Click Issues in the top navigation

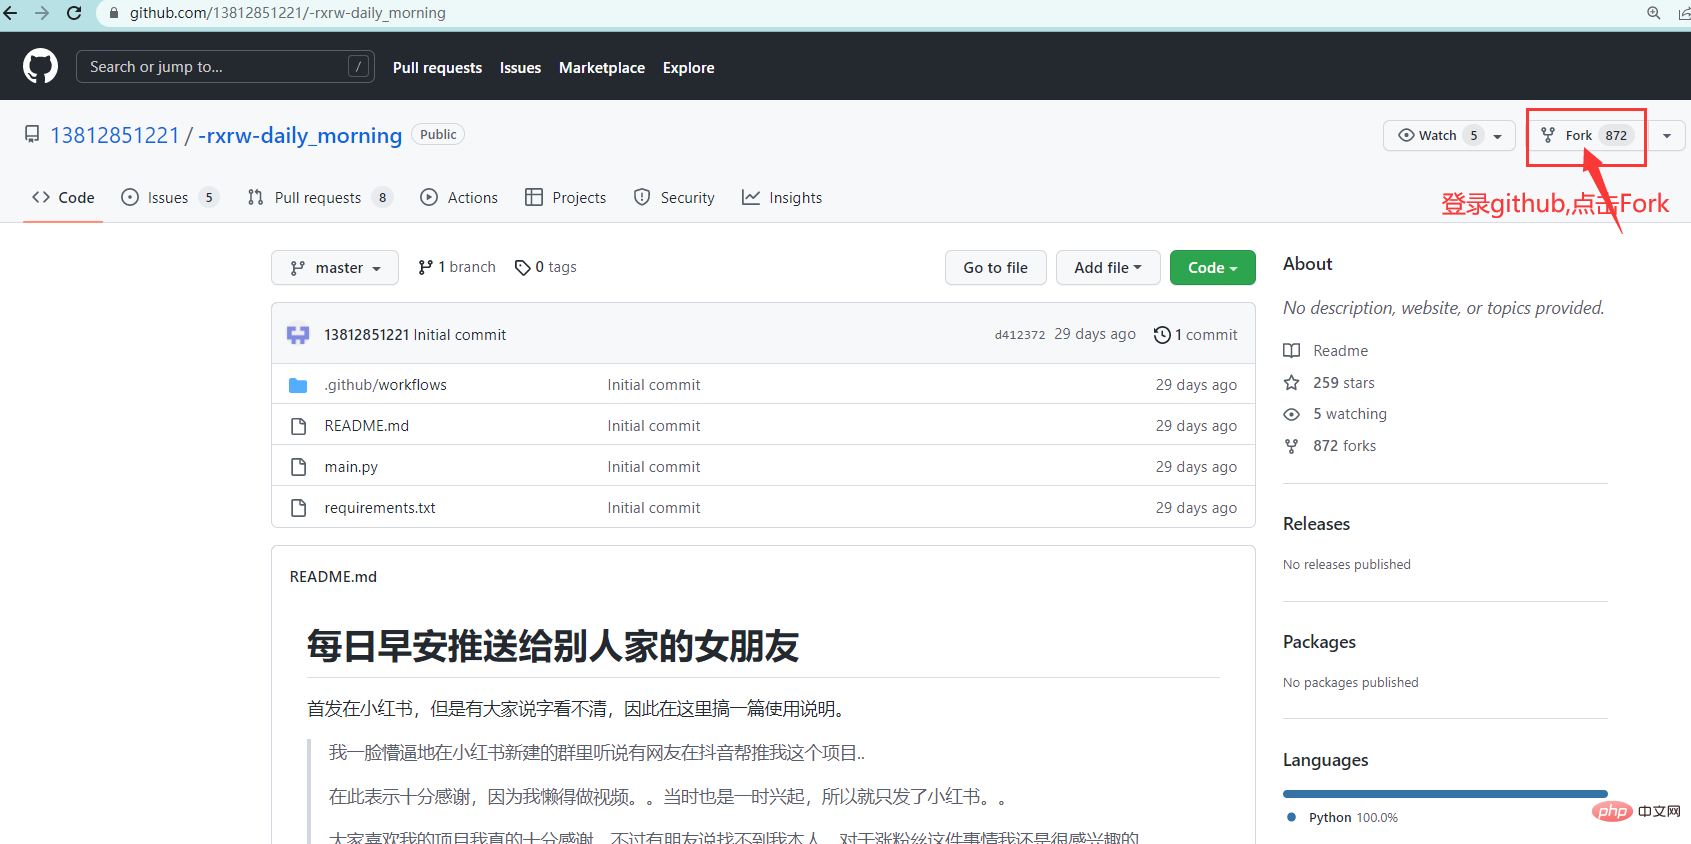tap(520, 68)
